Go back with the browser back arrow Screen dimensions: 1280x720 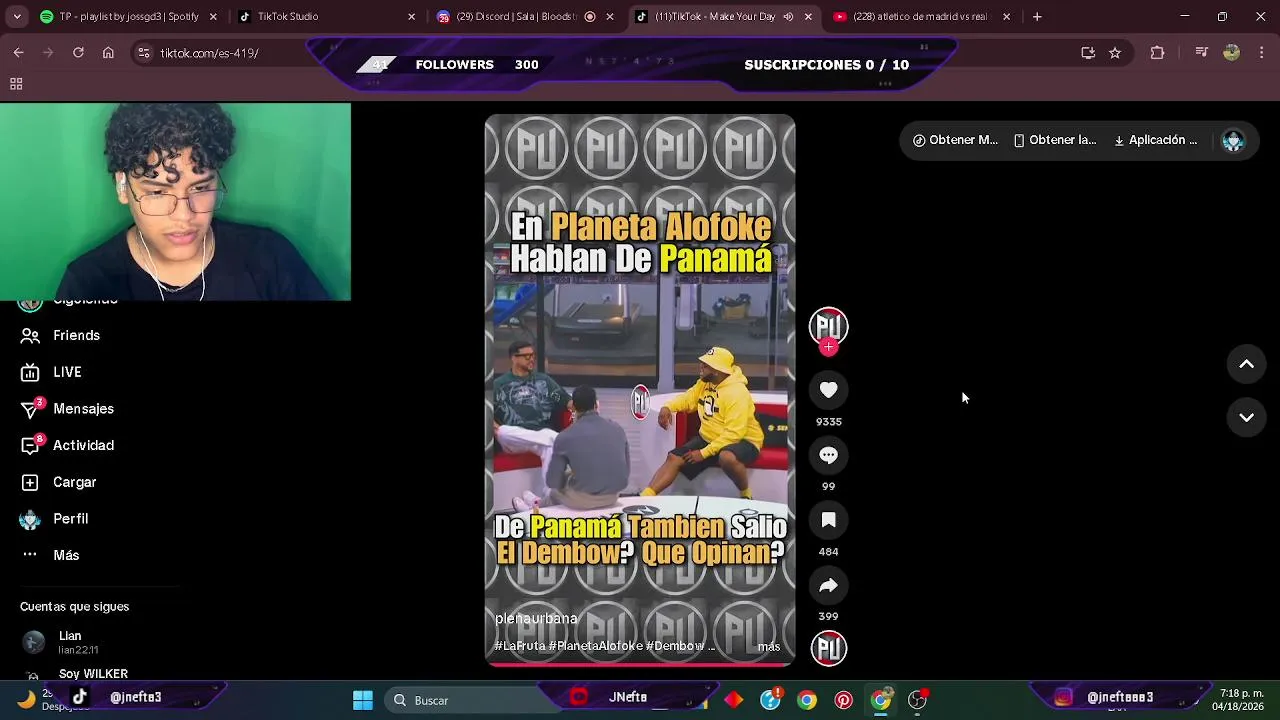pyautogui.click(x=18, y=53)
